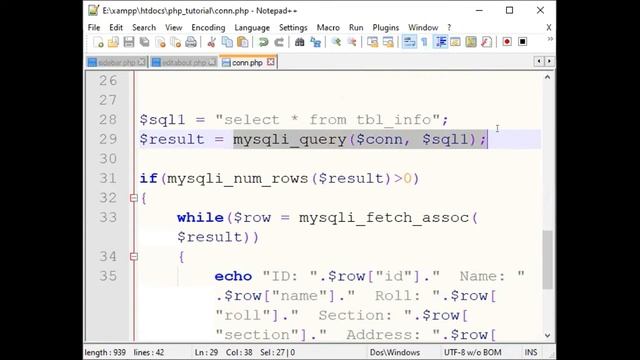Open the Function List panel icon

tap(487, 42)
